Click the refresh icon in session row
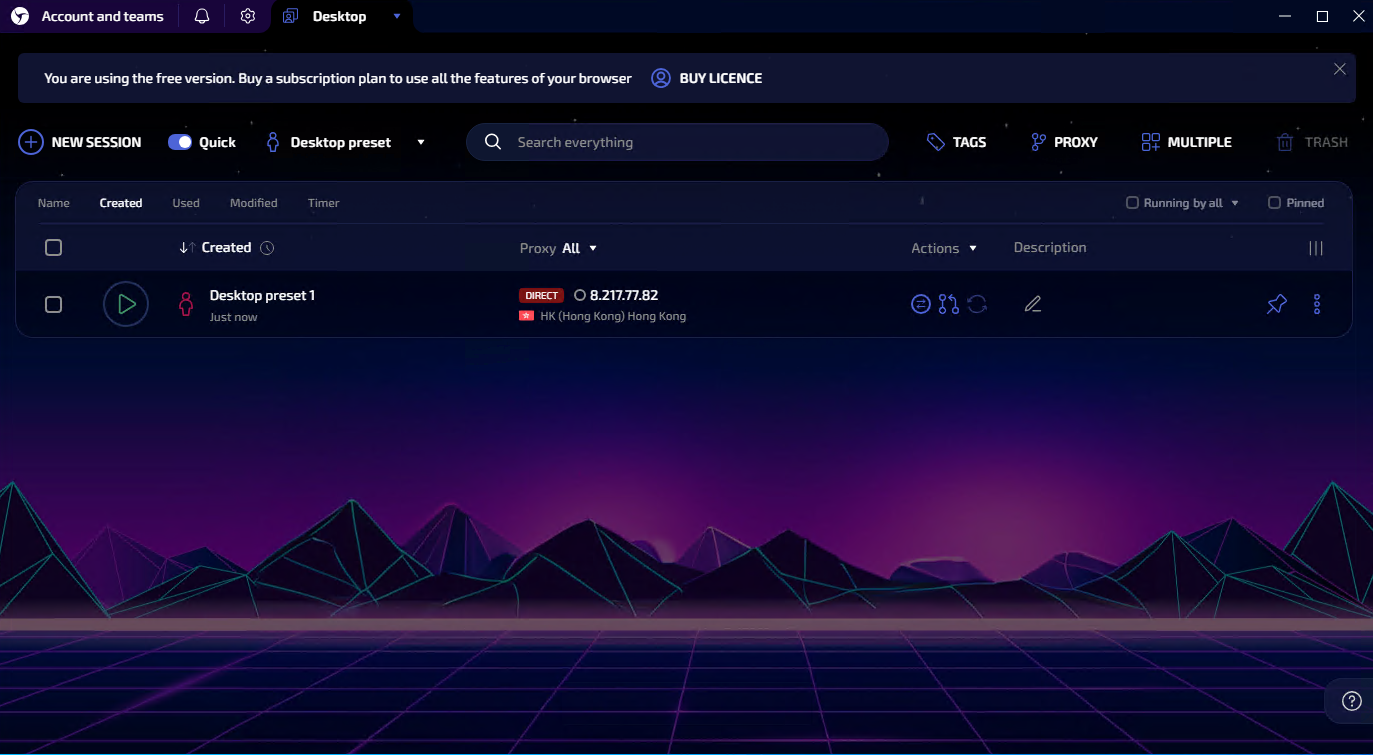 977,304
